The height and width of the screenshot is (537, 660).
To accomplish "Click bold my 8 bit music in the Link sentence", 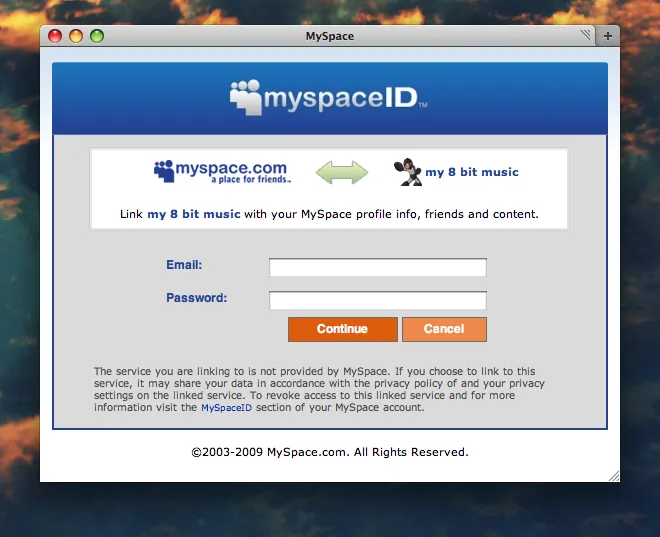I will click(x=194, y=214).
